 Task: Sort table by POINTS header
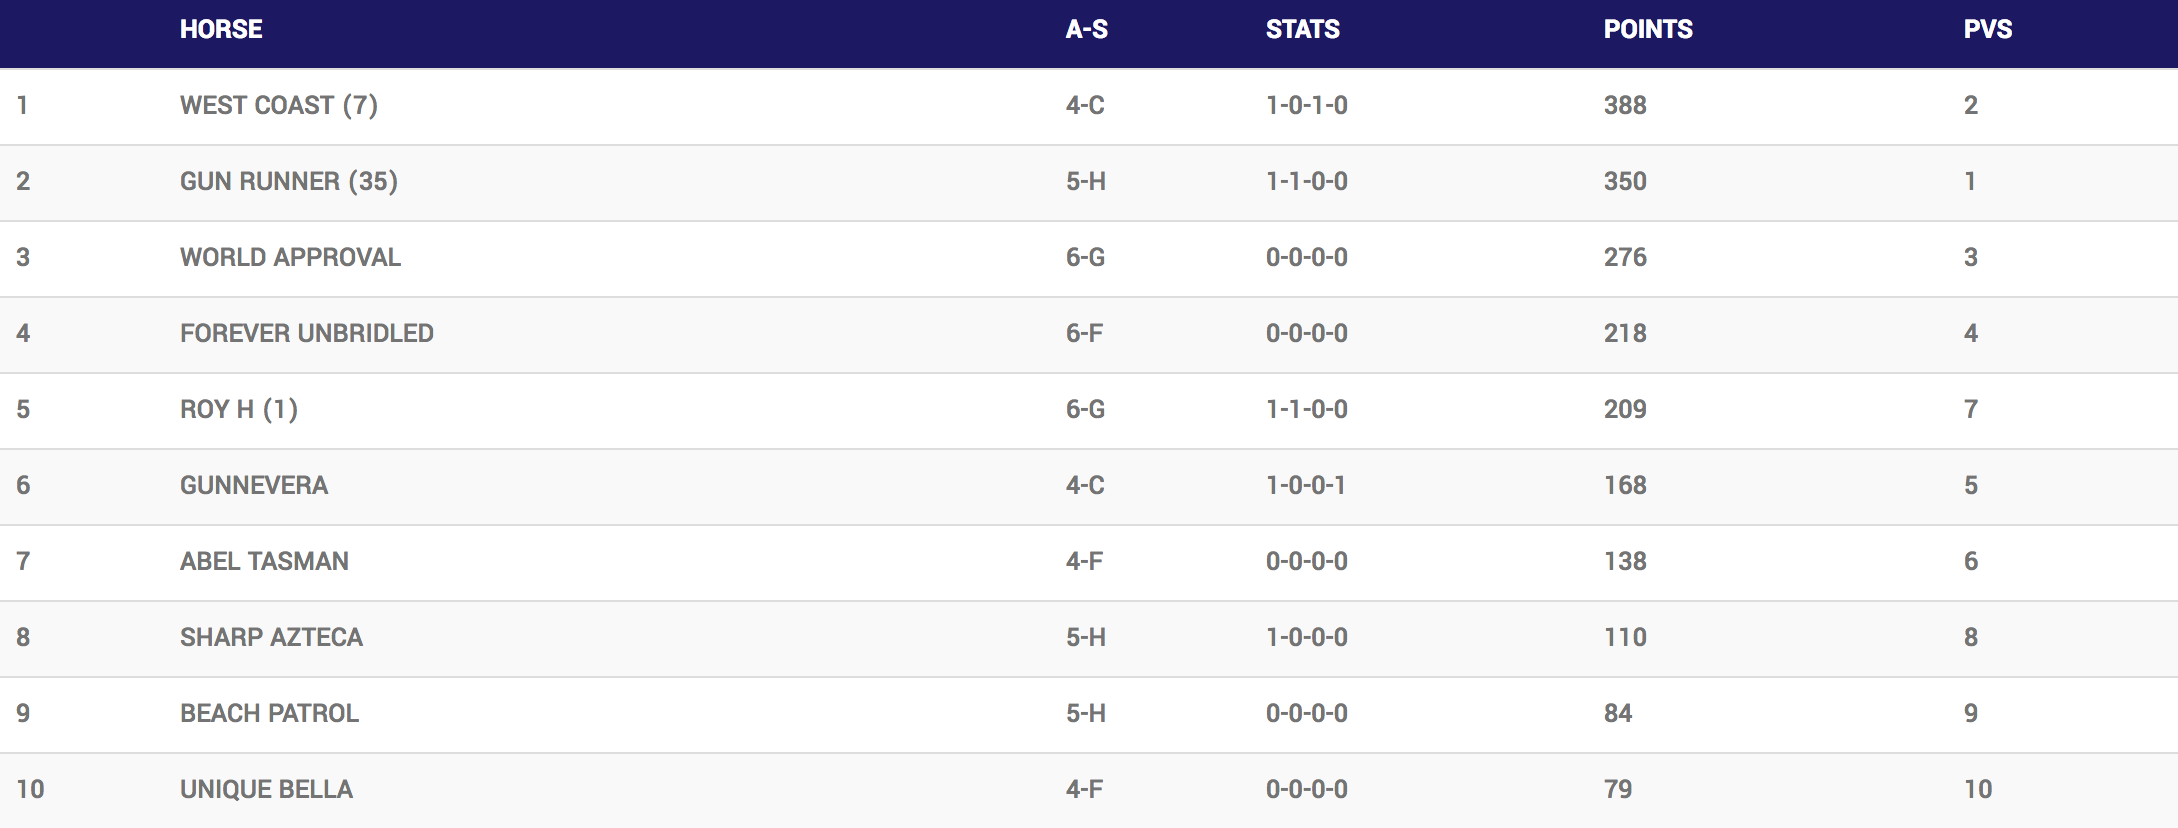[1648, 30]
